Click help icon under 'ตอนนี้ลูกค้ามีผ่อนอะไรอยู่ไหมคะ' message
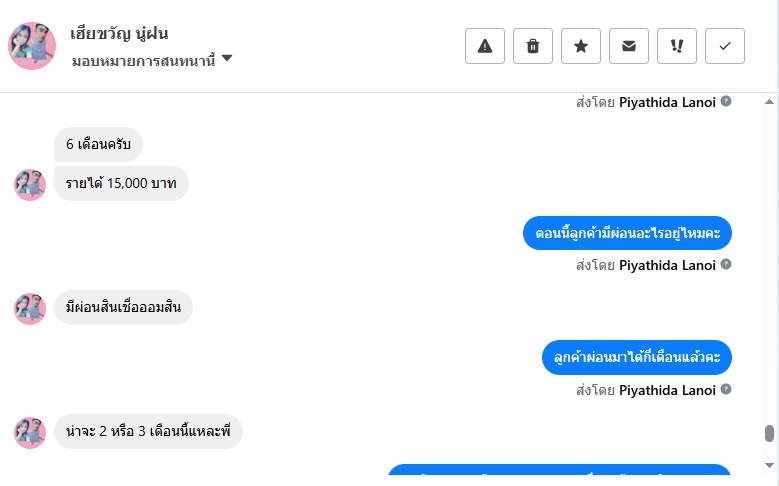 [x=726, y=265]
